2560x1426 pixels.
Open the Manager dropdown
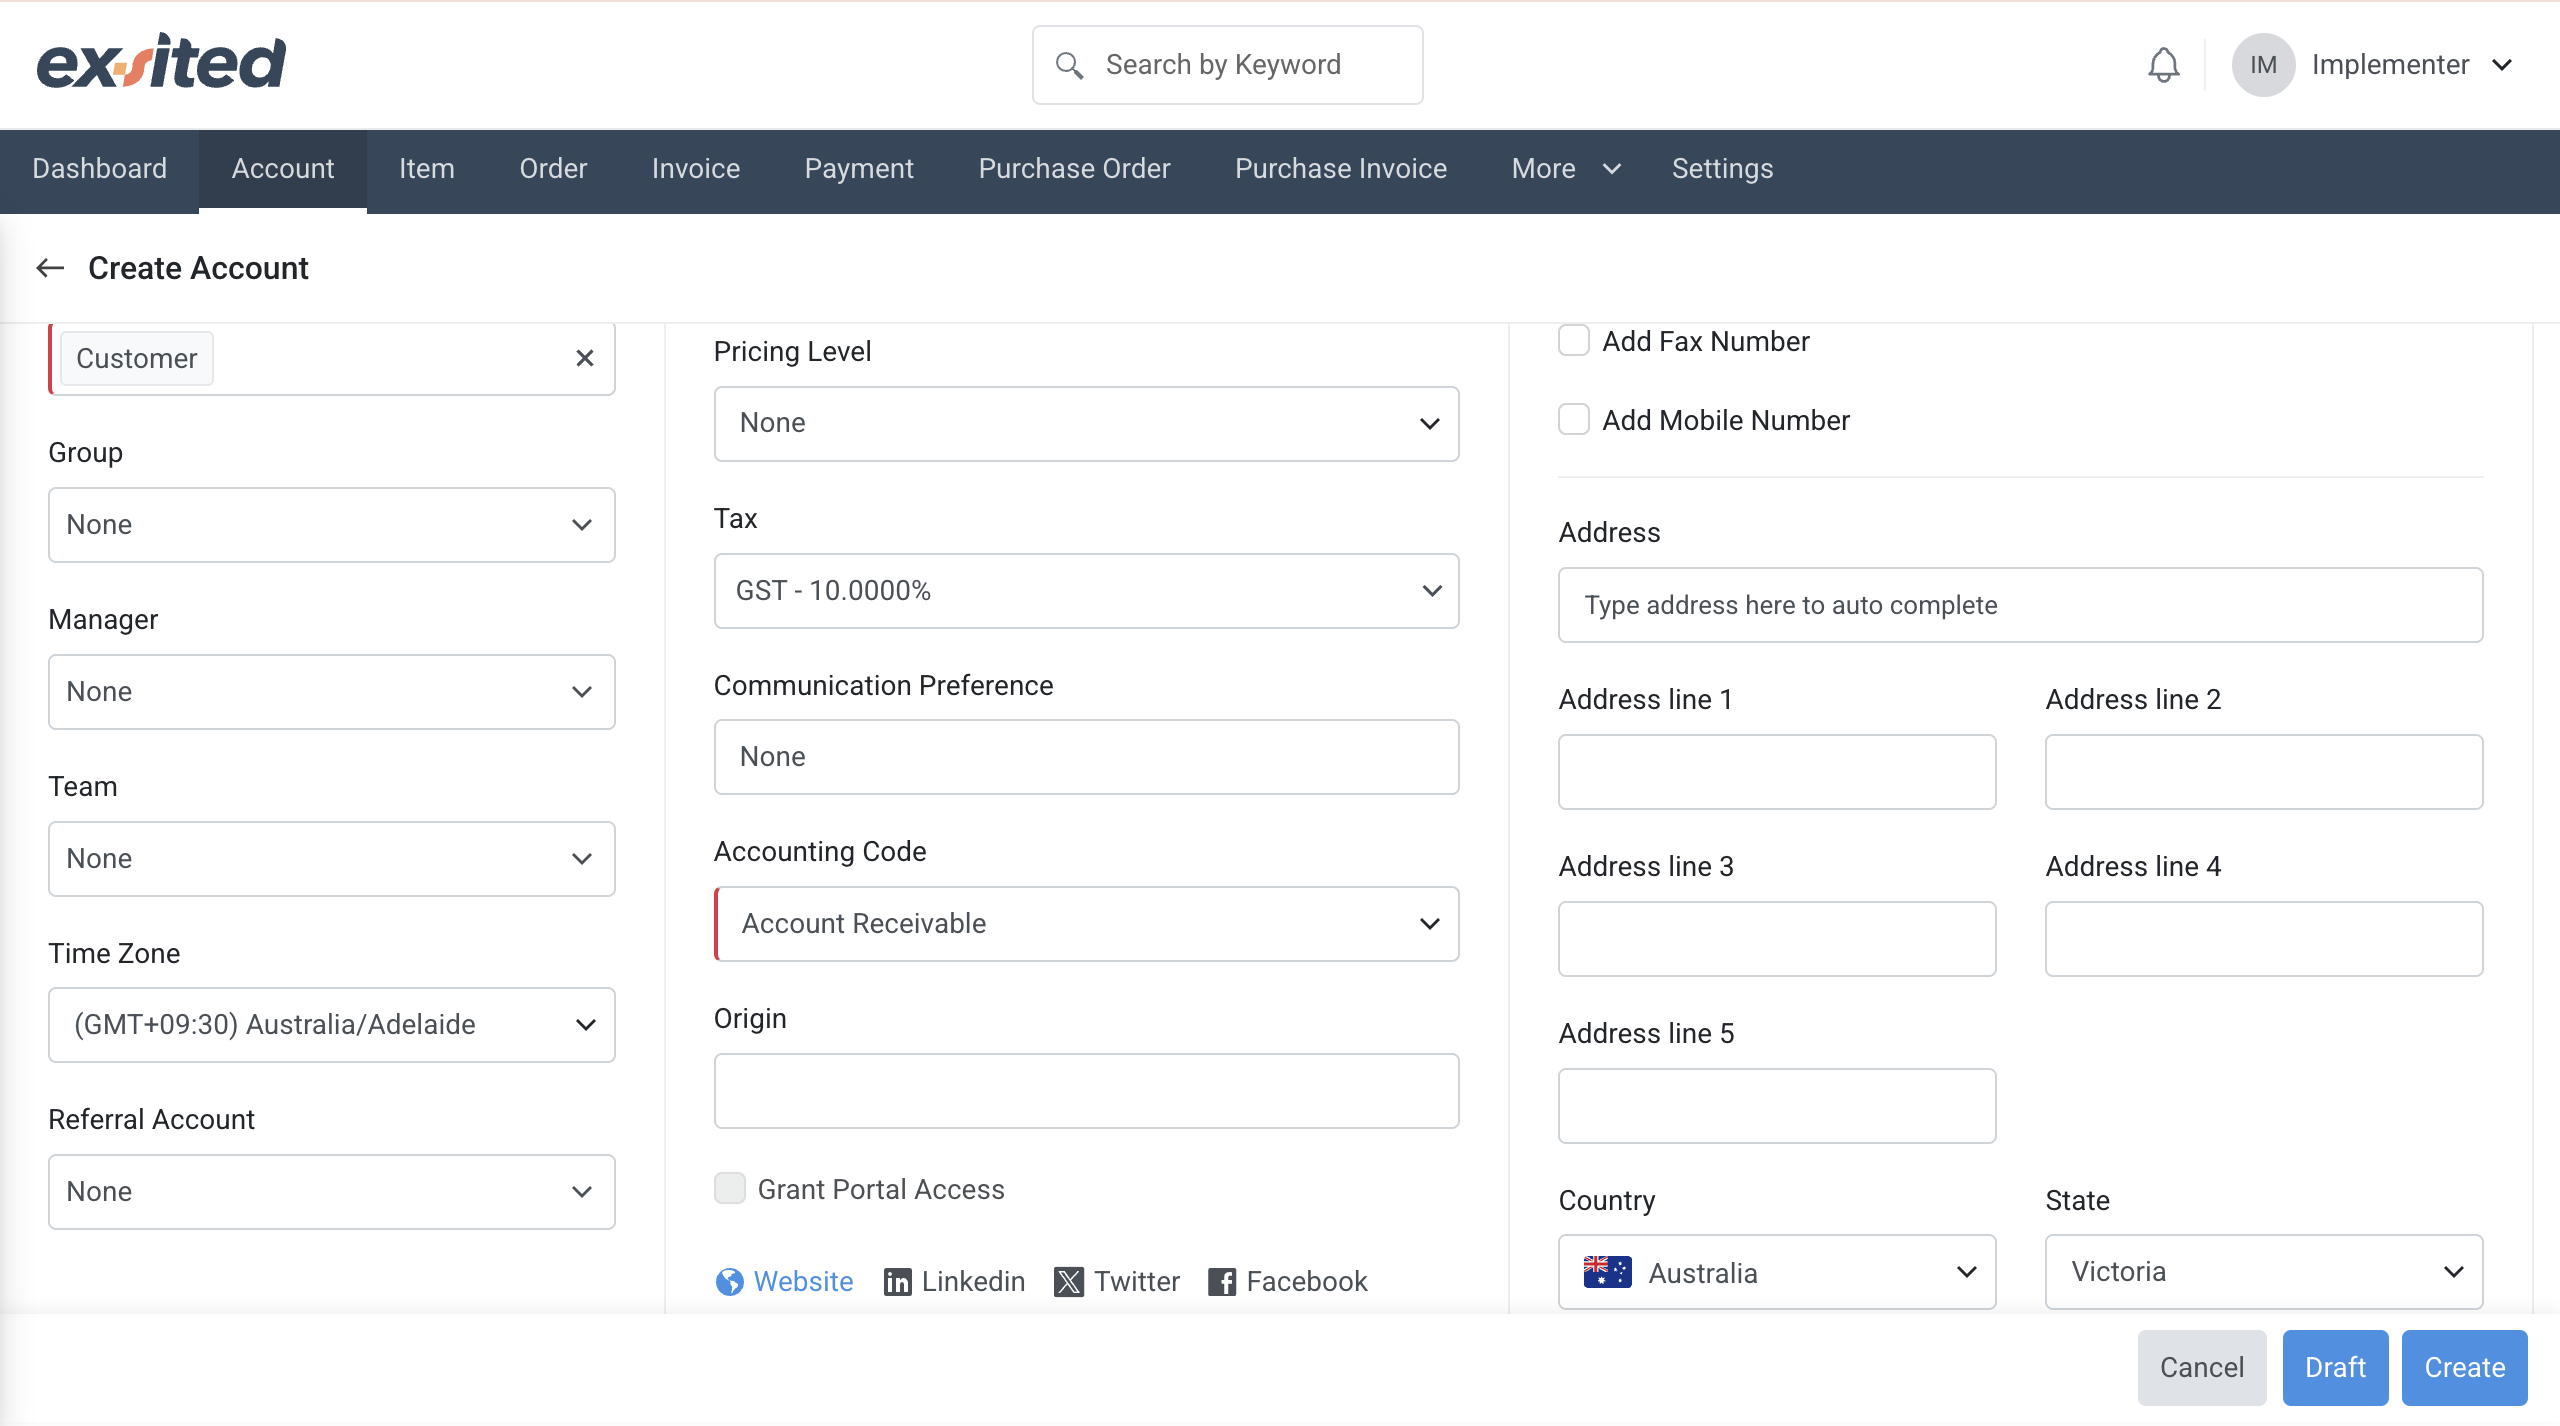pos(332,692)
